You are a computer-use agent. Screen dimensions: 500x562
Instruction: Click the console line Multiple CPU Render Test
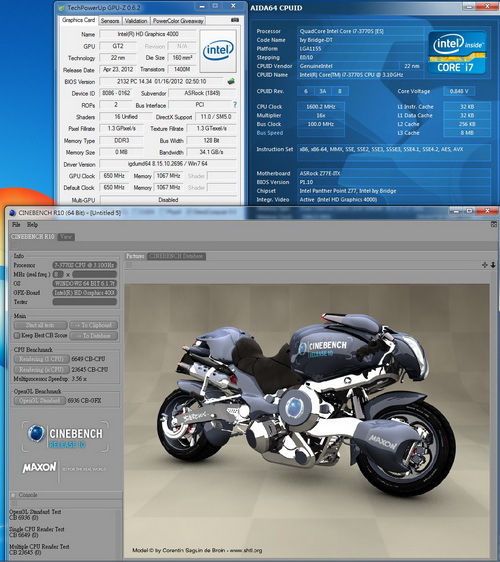[x=39, y=547]
